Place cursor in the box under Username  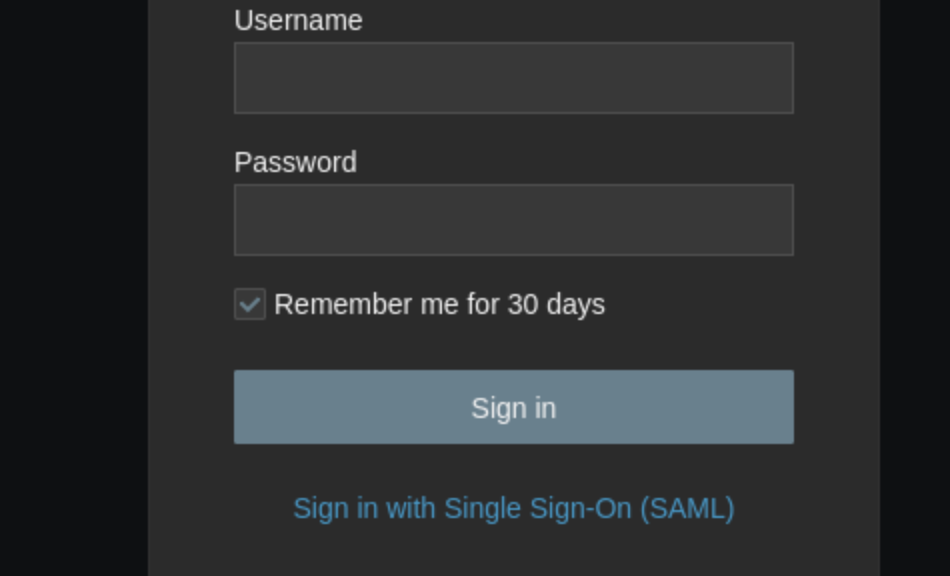(x=513, y=78)
